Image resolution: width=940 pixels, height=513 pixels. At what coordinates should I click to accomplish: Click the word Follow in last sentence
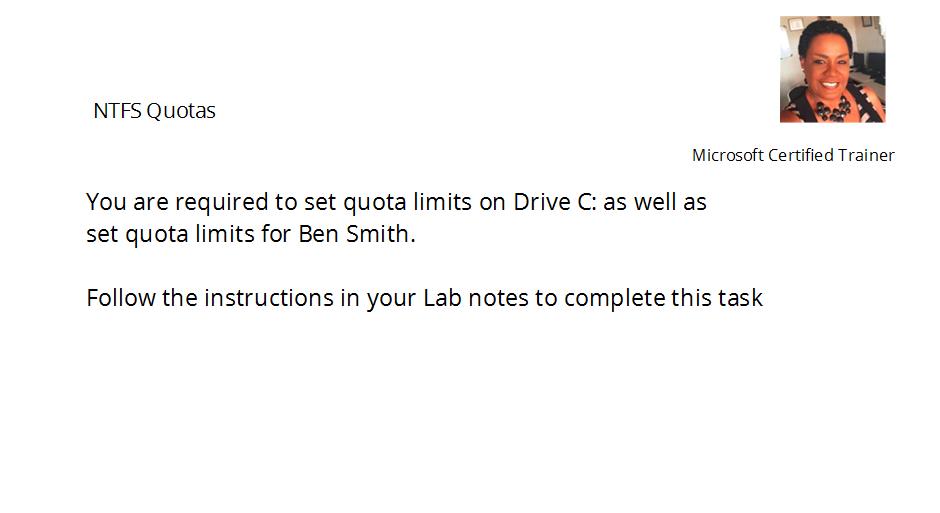[120, 298]
